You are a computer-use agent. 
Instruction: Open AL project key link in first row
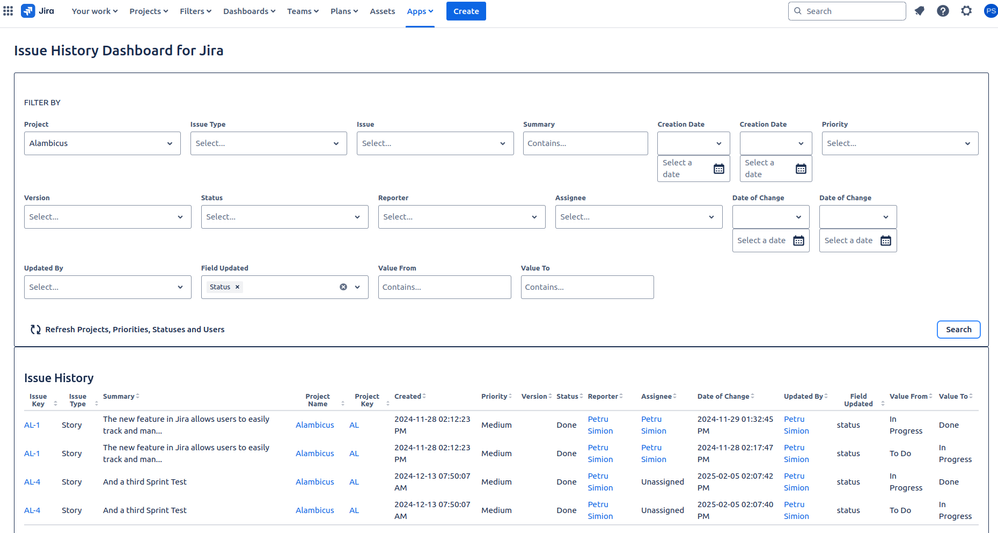(354, 425)
